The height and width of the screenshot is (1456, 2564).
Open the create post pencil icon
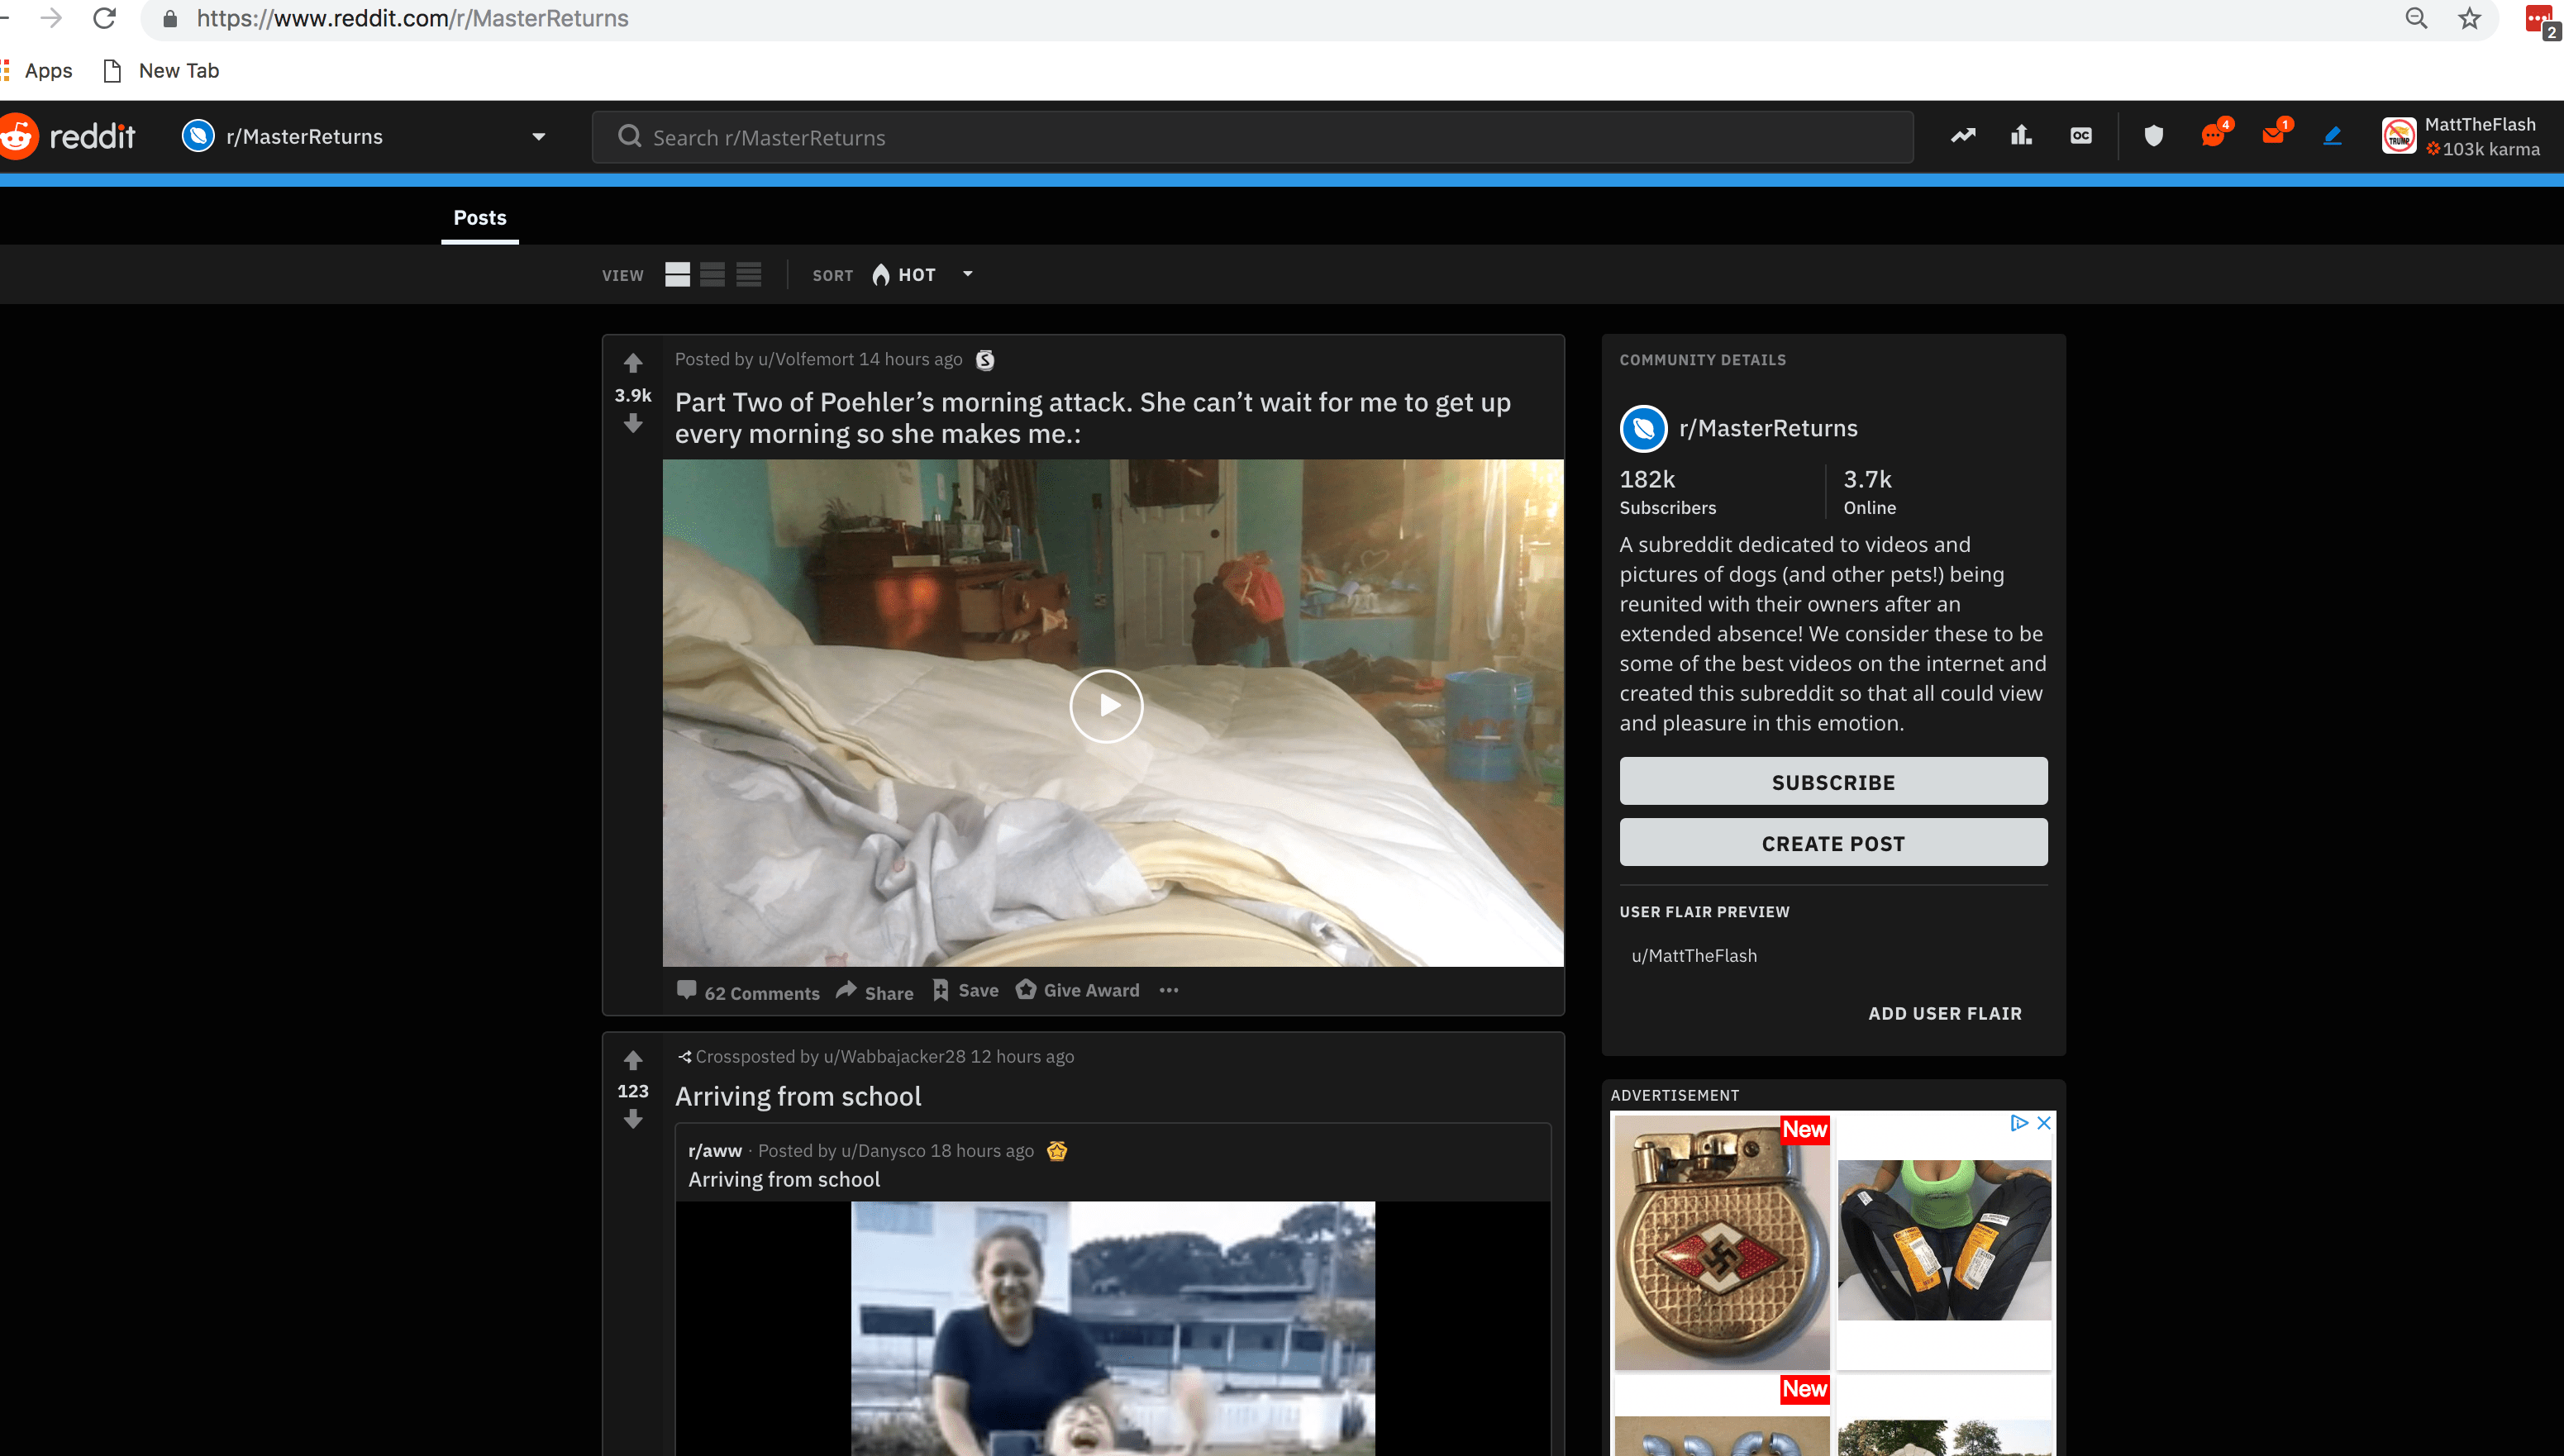pos(2332,135)
